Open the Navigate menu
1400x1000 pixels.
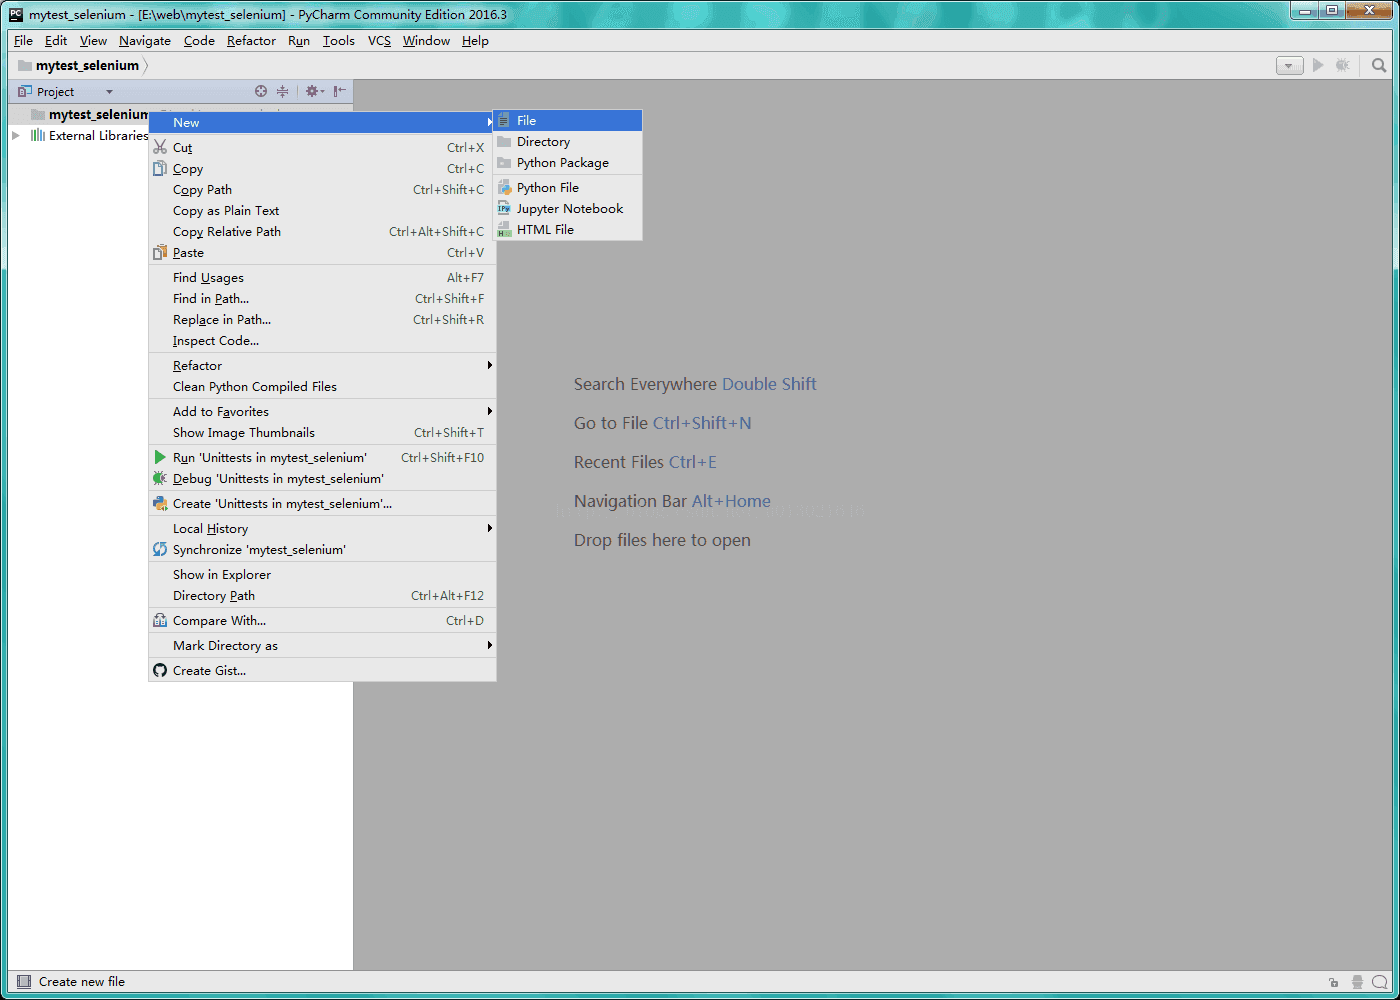tap(145, 41)
